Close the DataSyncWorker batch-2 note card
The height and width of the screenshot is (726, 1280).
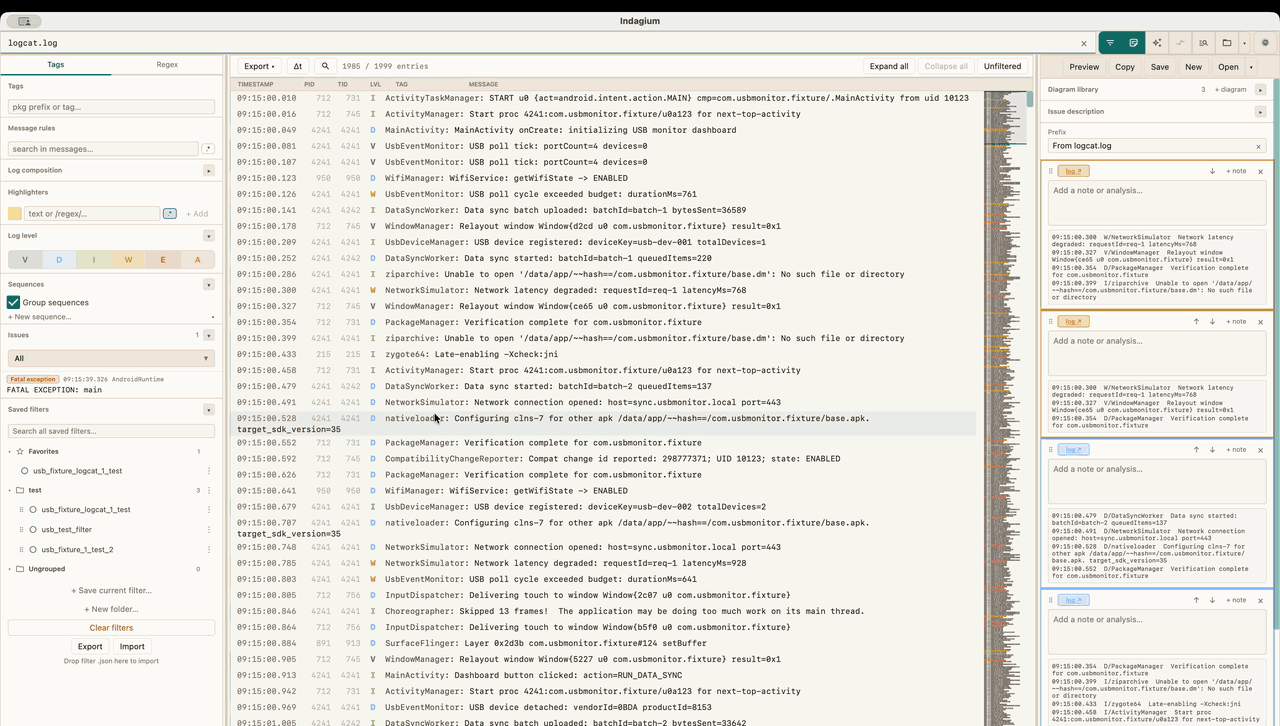point(1260,450)
